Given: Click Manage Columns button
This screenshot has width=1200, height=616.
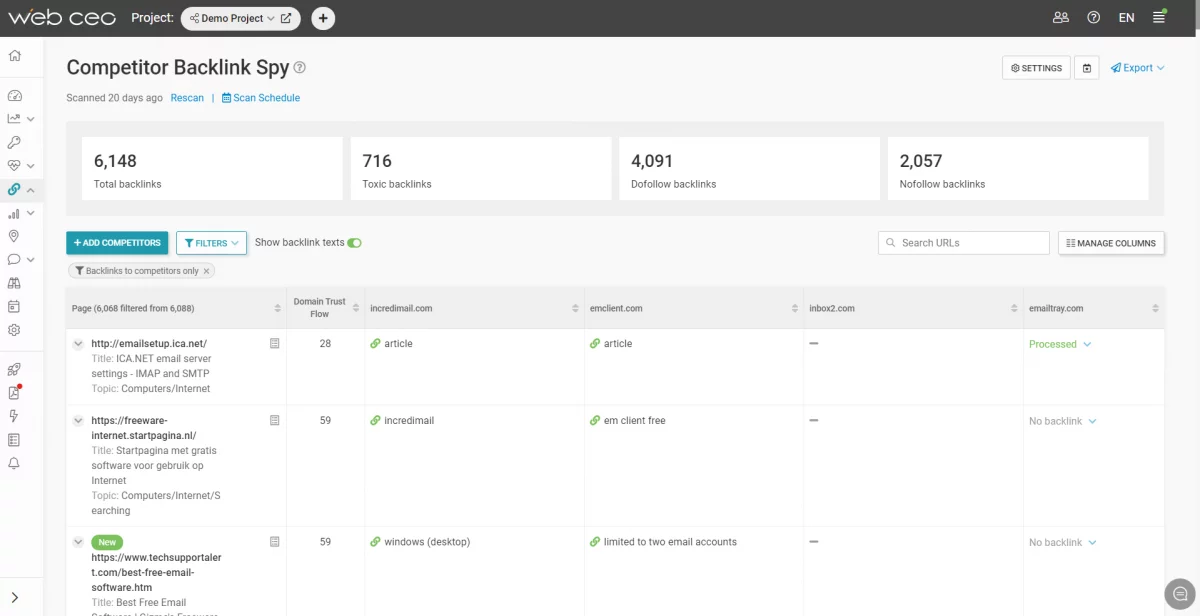Looking at the screenshot, I should [x=1111, y=243].
